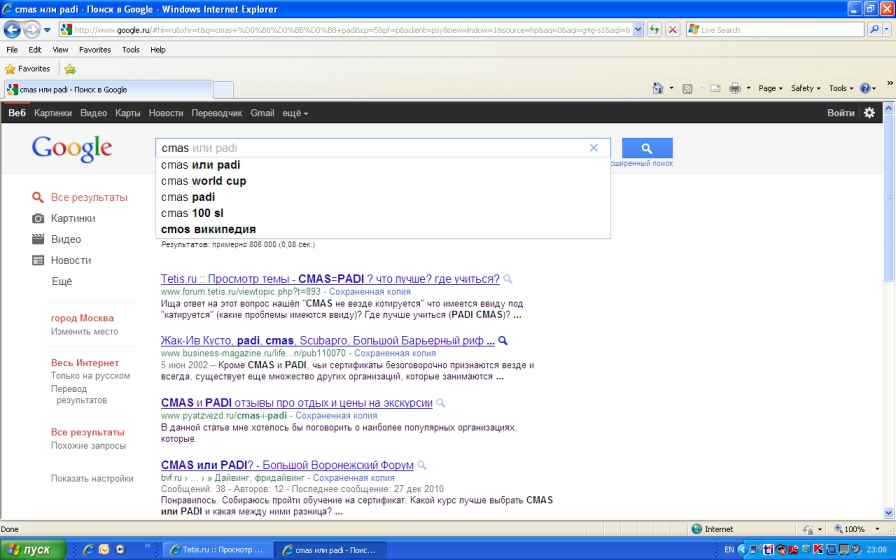The height and width of the screenshot is (560, 896).
Task: Open Tetis.ru CMAS=PADI search result
Action: point(330,279)
